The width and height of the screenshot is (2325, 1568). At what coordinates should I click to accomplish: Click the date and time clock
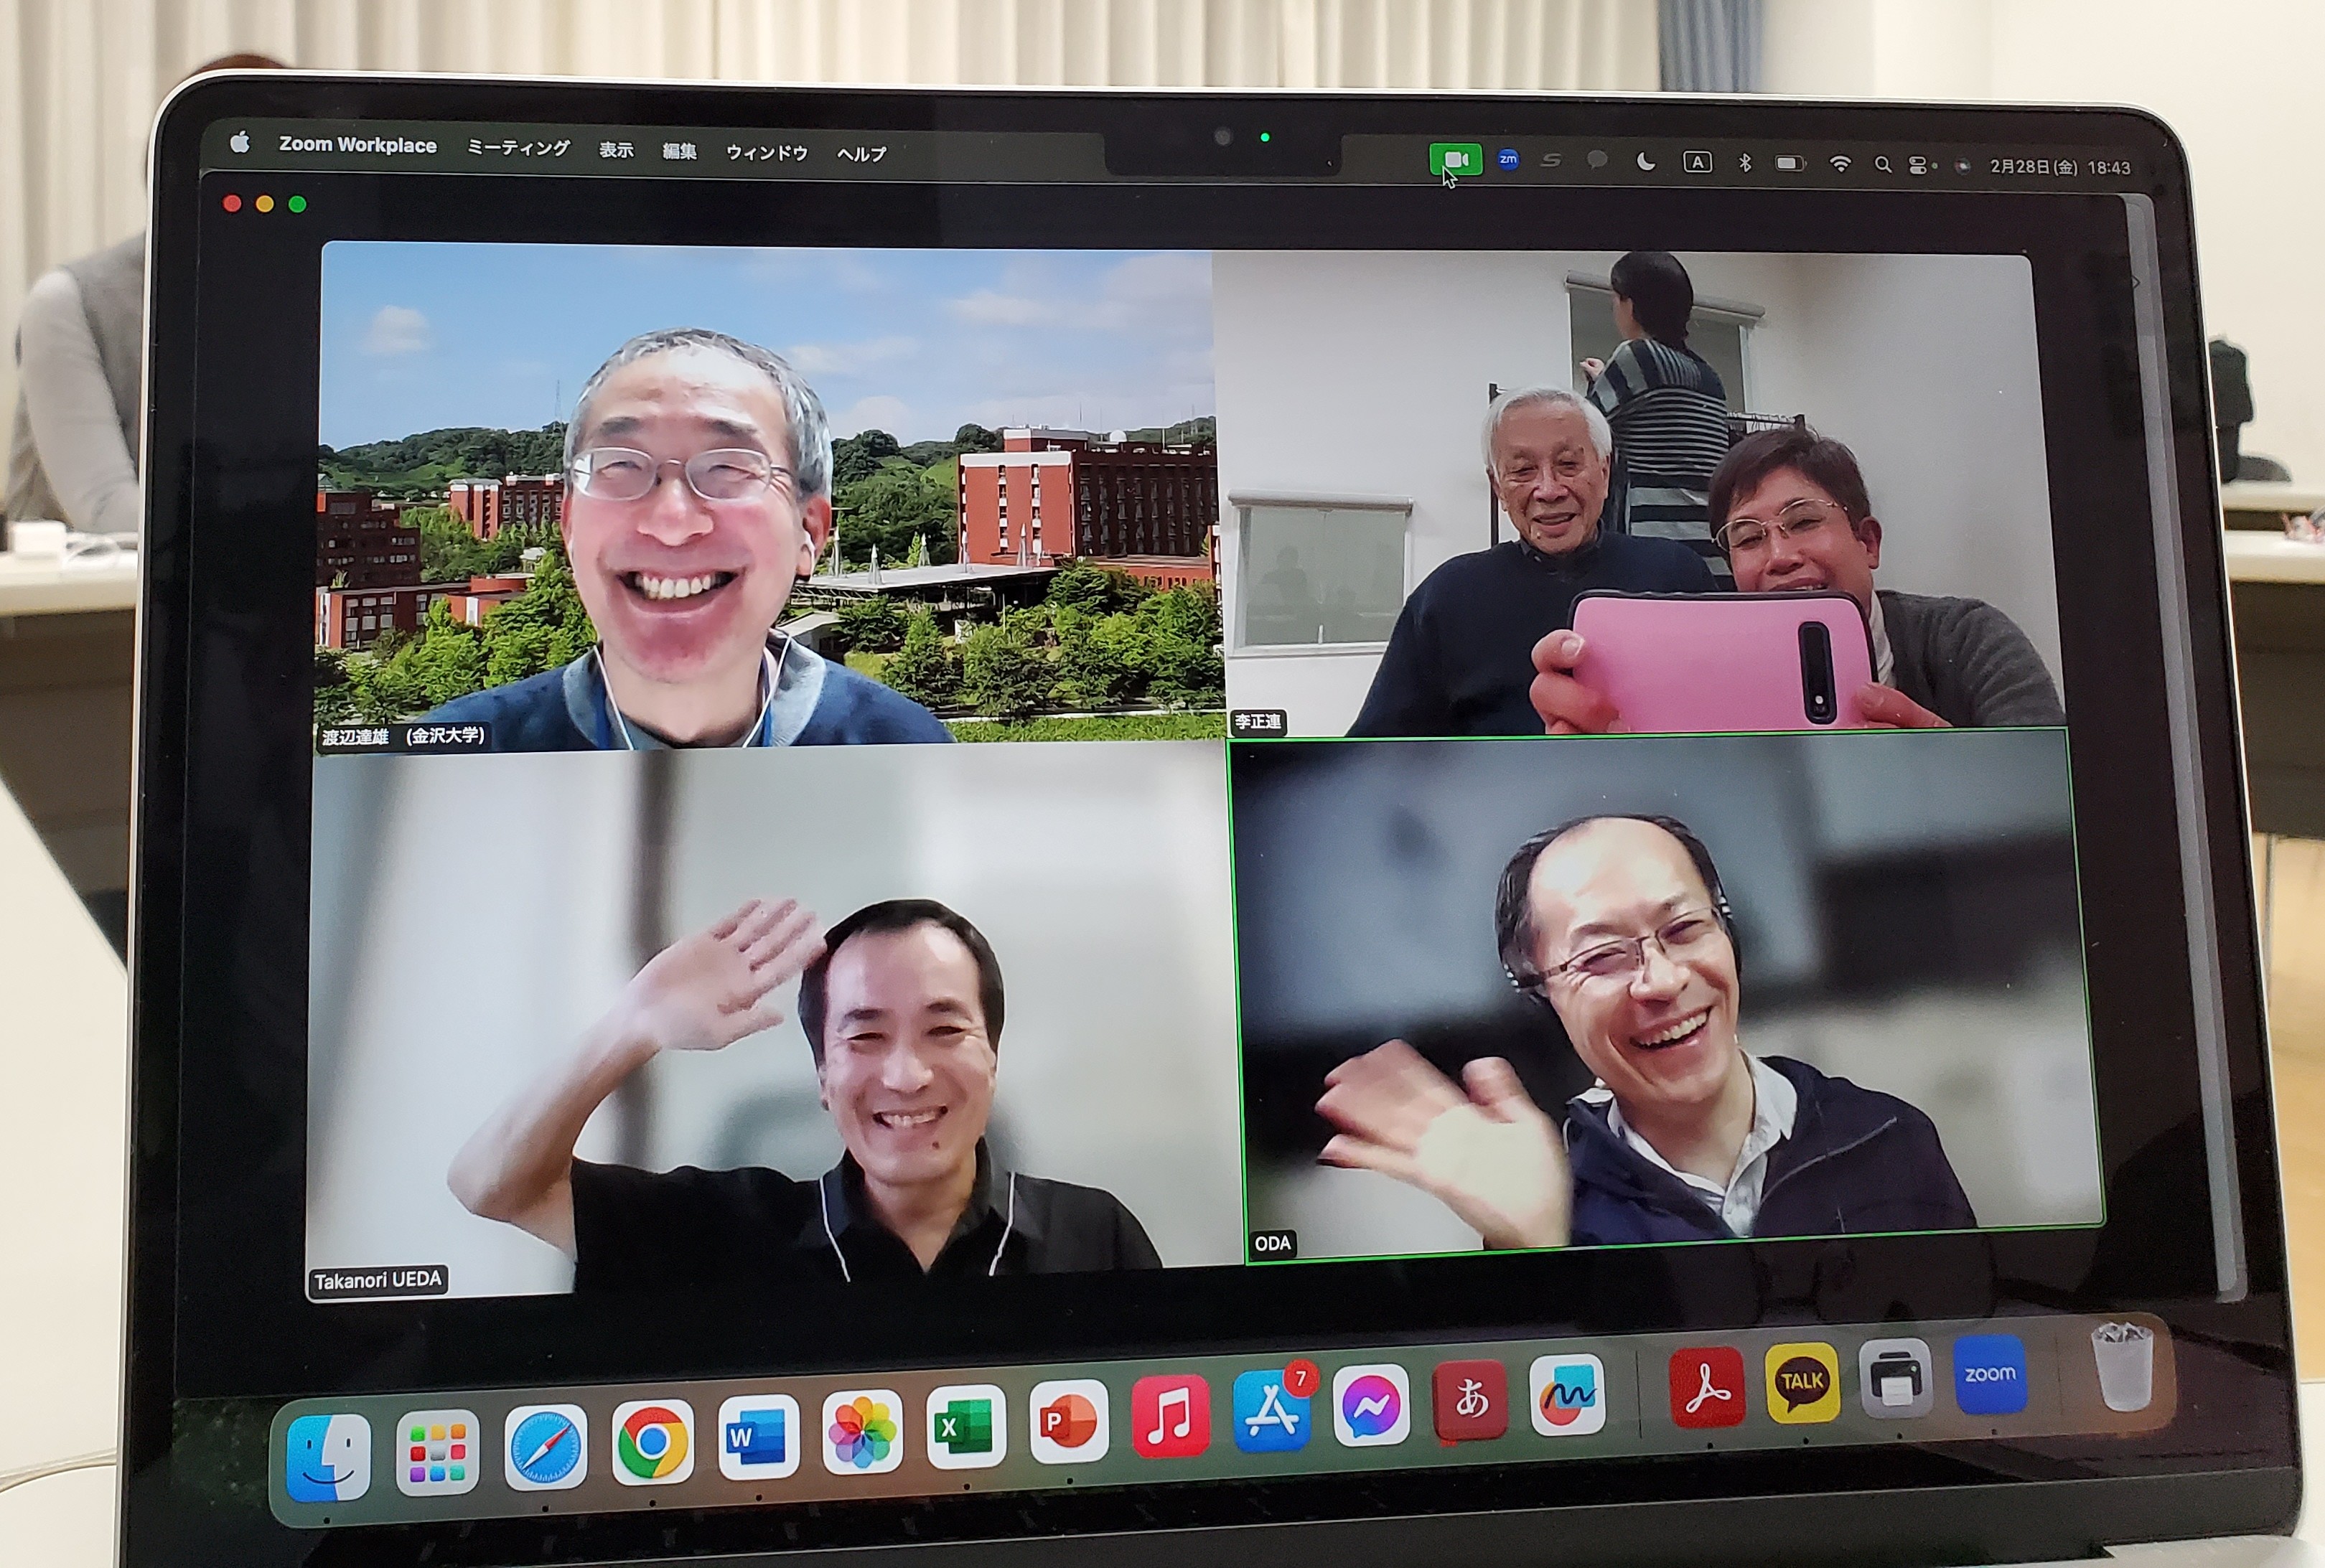click(2060, 167)
